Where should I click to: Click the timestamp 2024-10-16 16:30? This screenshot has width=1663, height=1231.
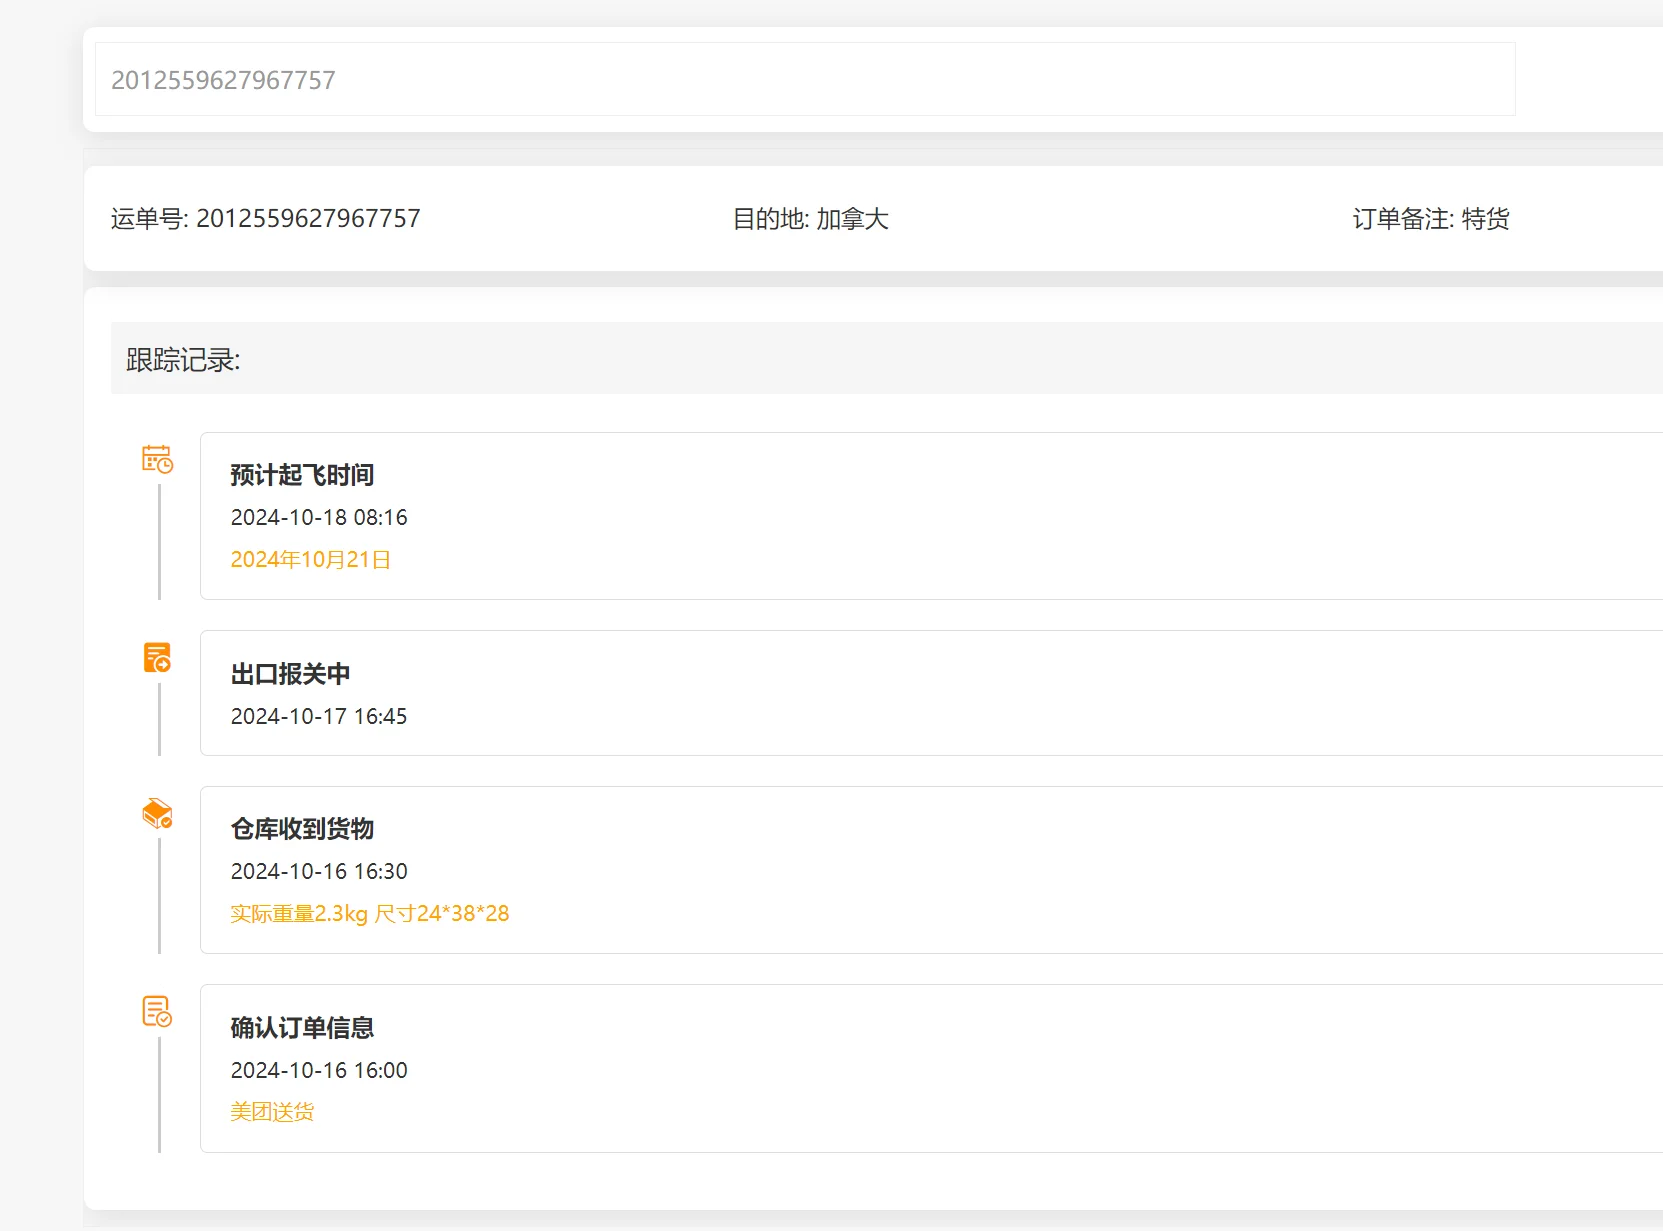tap(319, 872)
